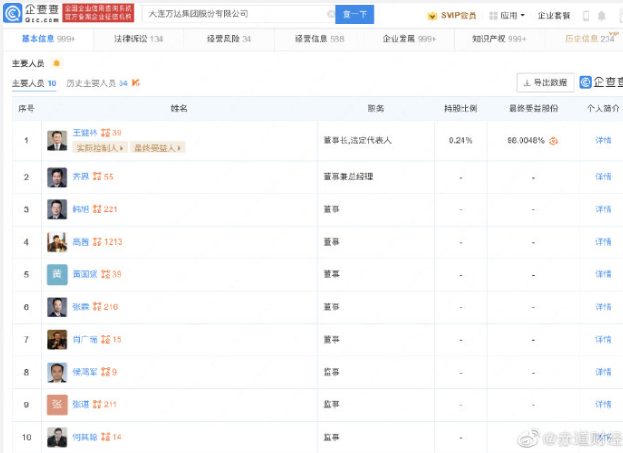The height and width of the screenshot is (453, 623).
Task: Open 王健林 name link
Action: 85,133
